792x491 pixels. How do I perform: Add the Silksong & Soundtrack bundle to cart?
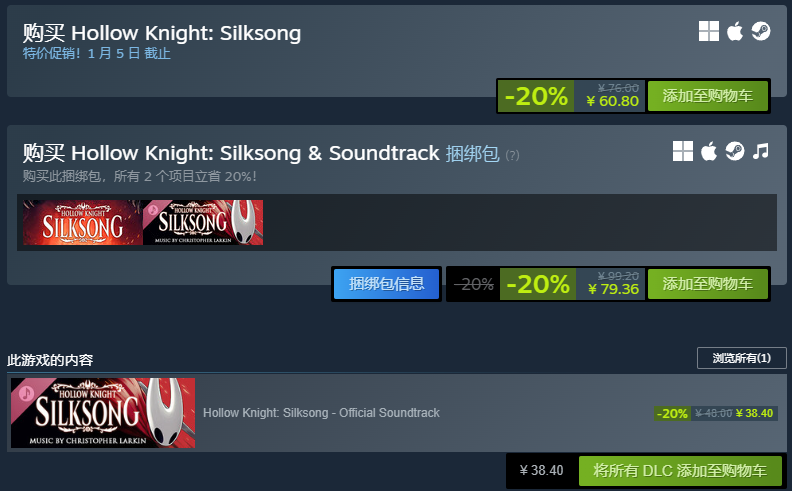click(707, 284)
